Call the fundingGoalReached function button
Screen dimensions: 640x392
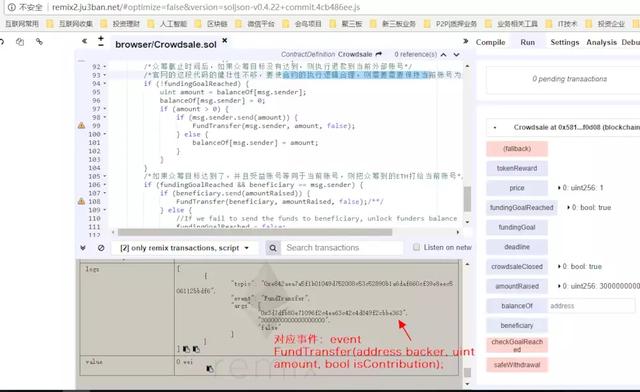coord(521,207)
